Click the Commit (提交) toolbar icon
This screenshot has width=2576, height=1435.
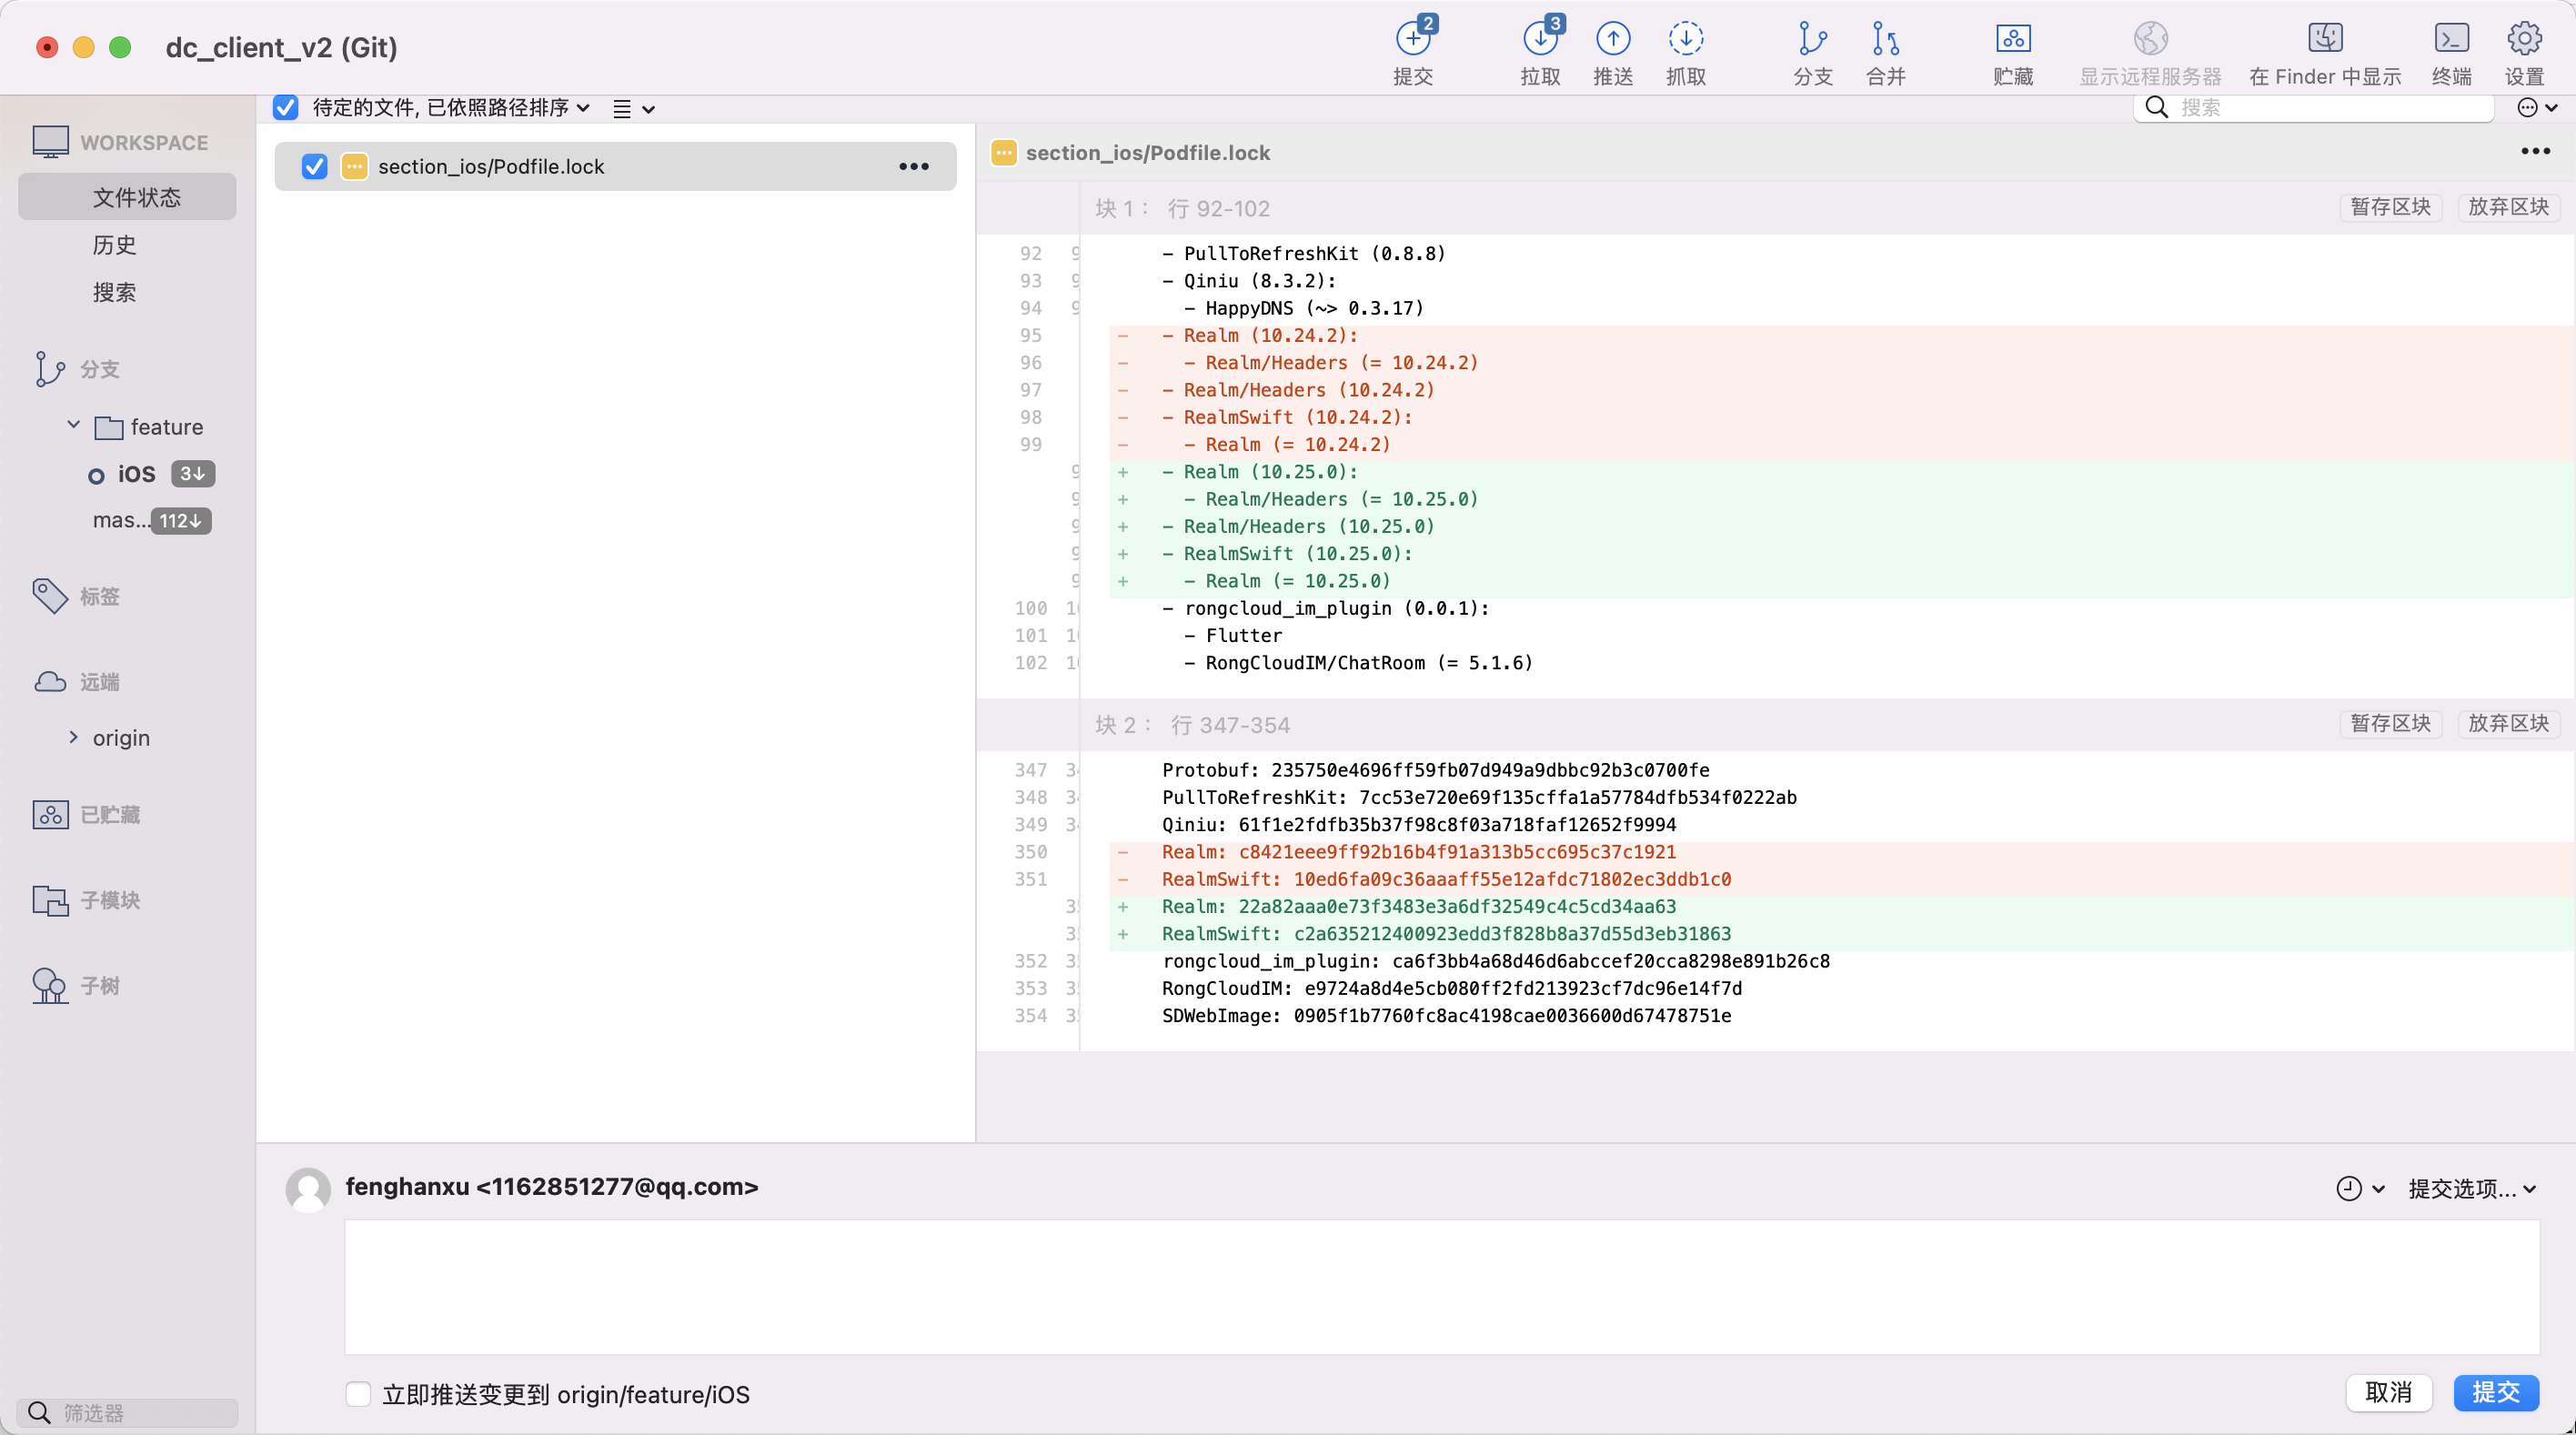tap(1412, 40)
